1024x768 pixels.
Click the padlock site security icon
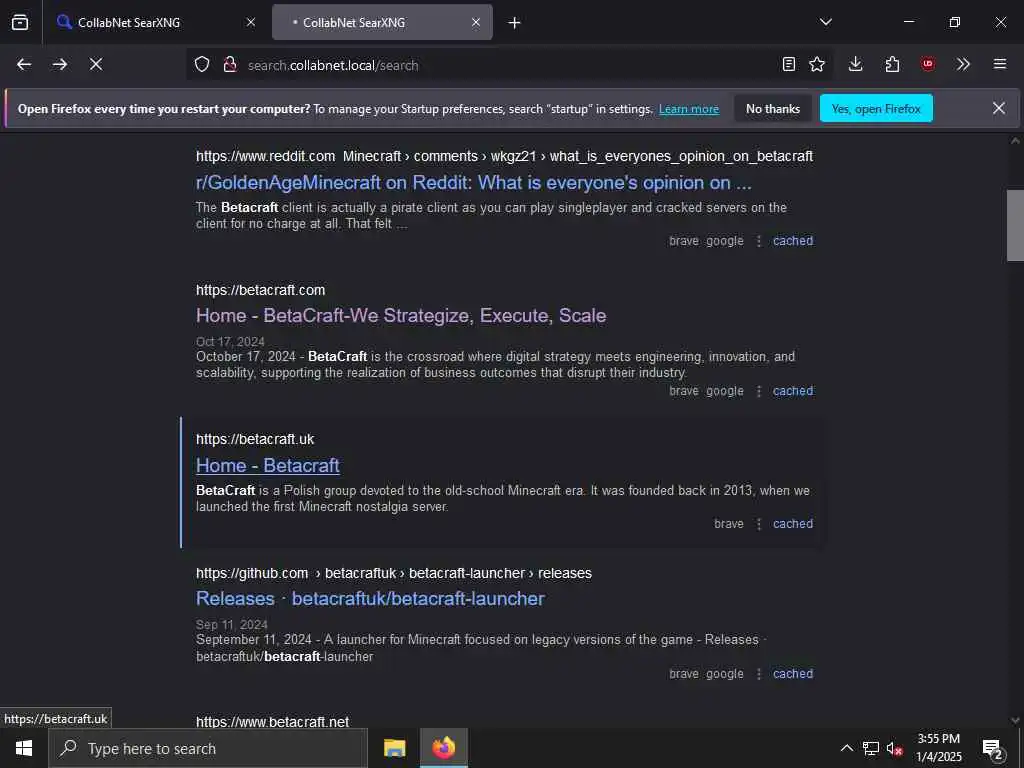tap(230, 64)
